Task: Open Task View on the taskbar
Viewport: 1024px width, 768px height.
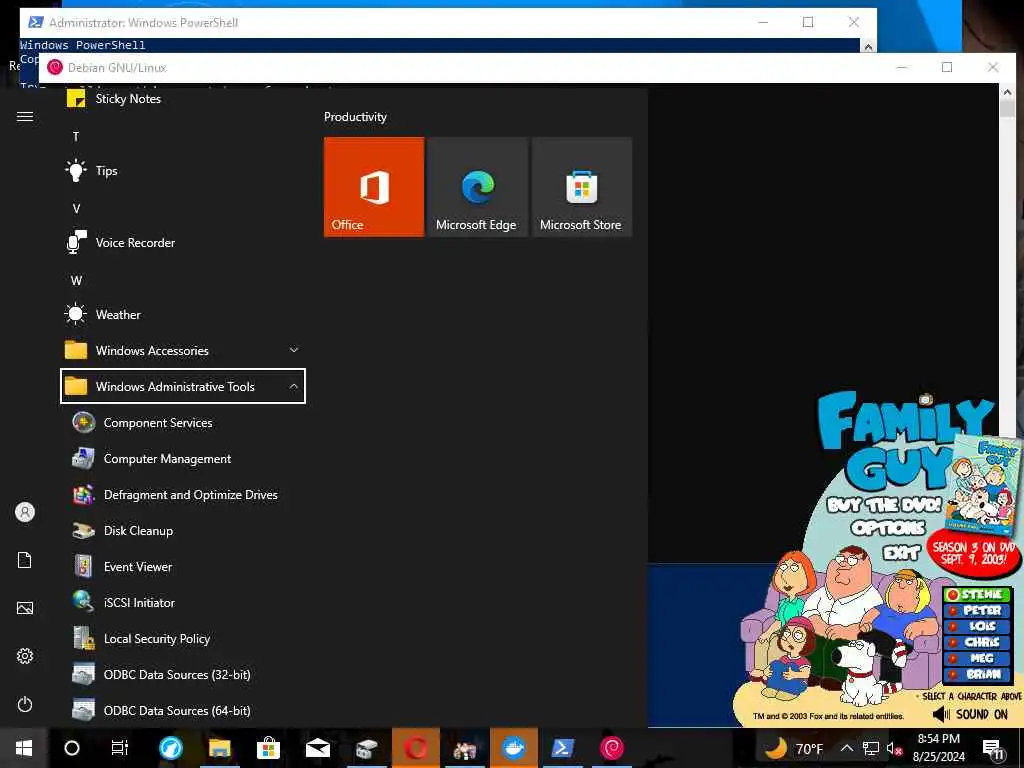Action: coord(120,748)
